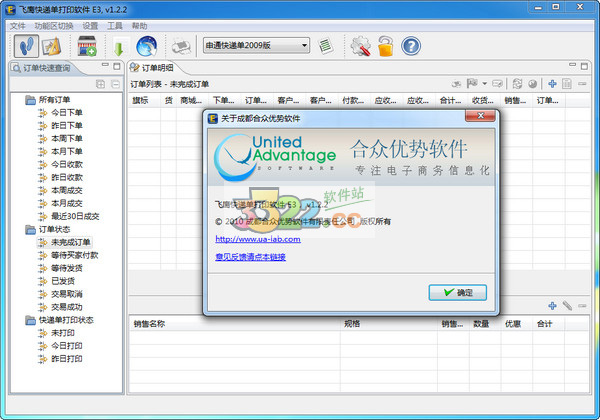Viewport: 600px width, 420px height.
Task: Expand all tree nodes plus icon
Action: pyautogui.click(x=101, y=84)
